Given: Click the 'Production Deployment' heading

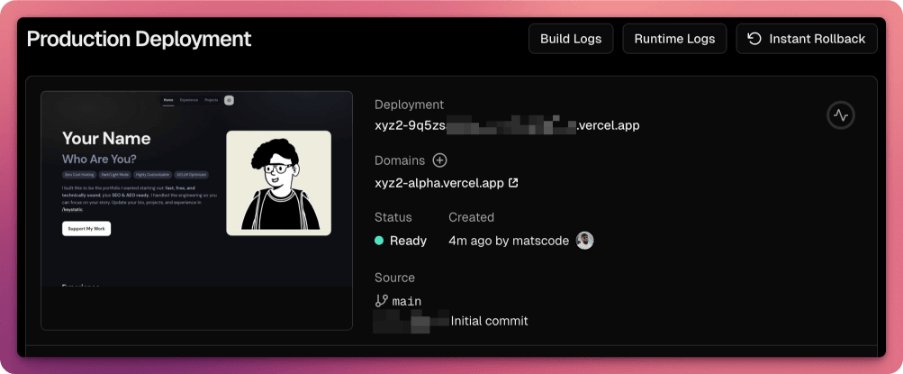Looking at the screenshot, I should tap(139, 39).
